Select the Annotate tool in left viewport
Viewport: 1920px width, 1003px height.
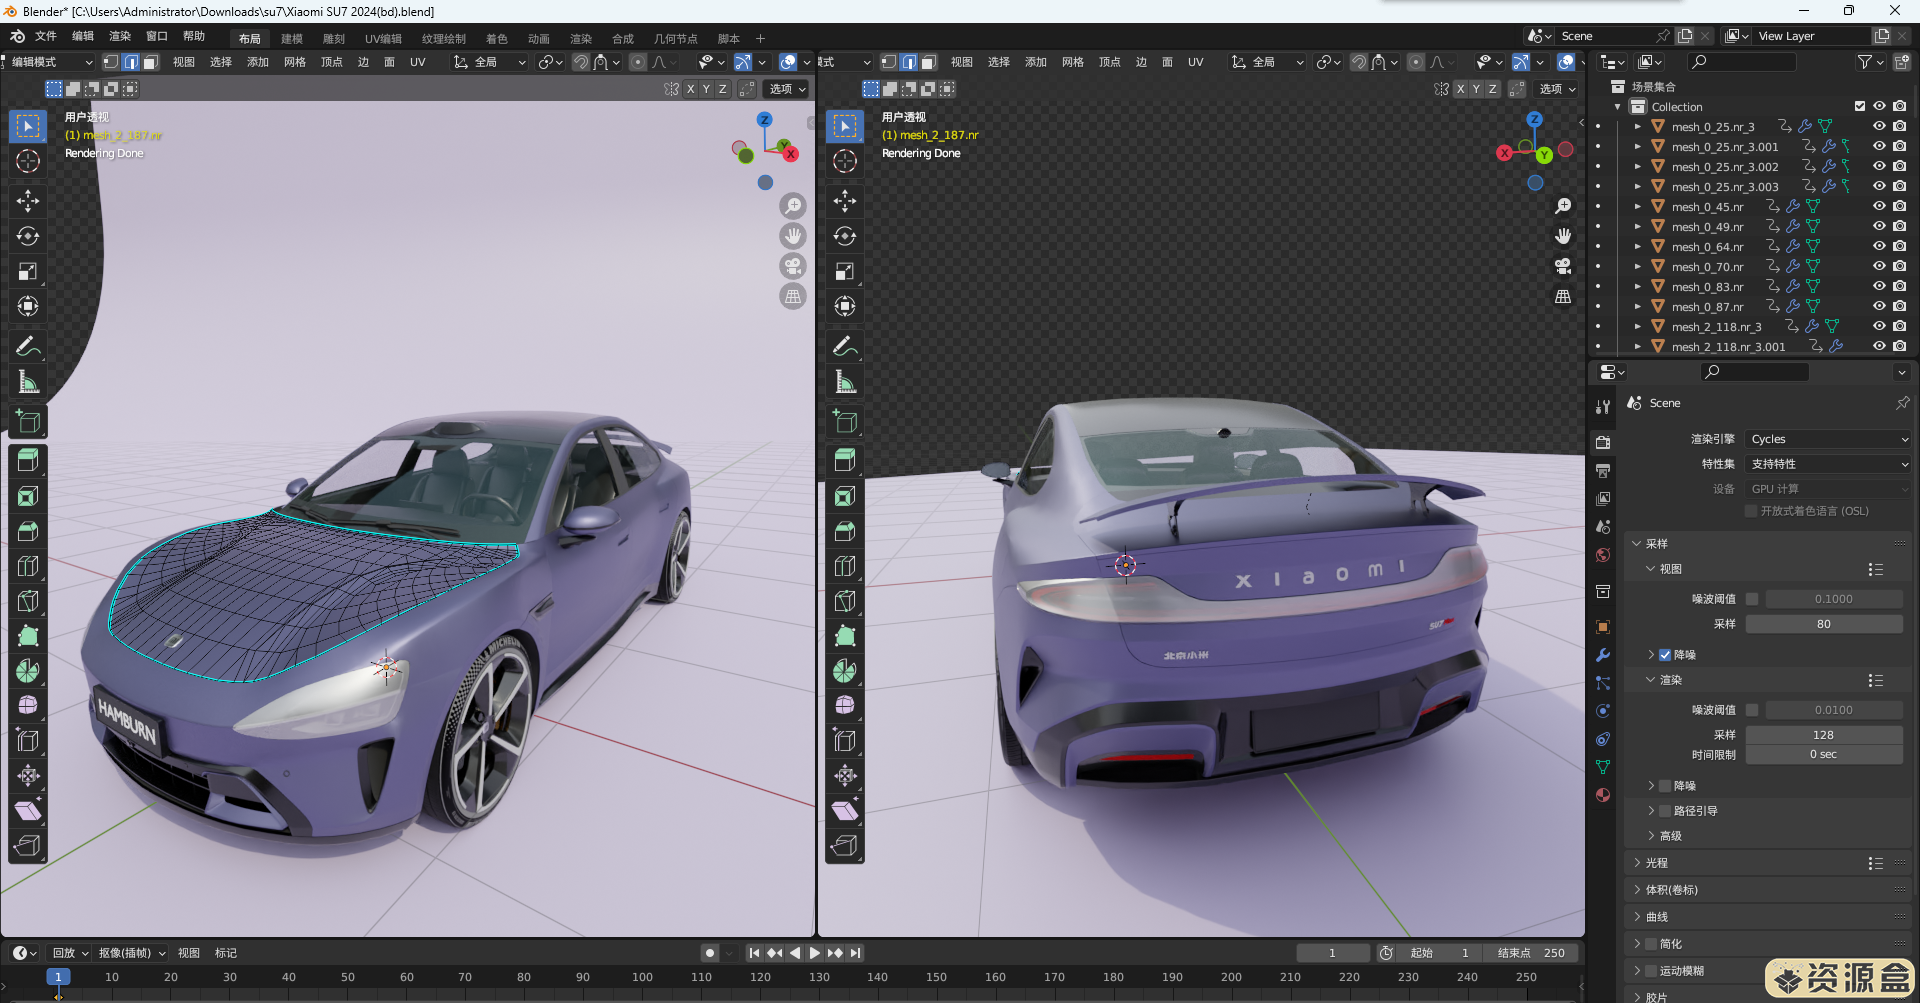click(x=28, y=346)
